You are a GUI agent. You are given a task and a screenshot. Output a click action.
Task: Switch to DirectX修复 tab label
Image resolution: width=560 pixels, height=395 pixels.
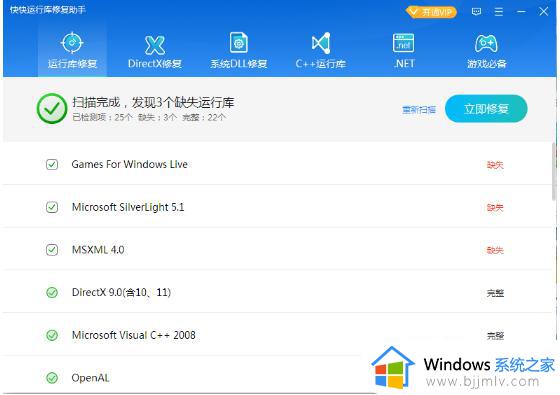pyautogui.click(x=155, y=64)
